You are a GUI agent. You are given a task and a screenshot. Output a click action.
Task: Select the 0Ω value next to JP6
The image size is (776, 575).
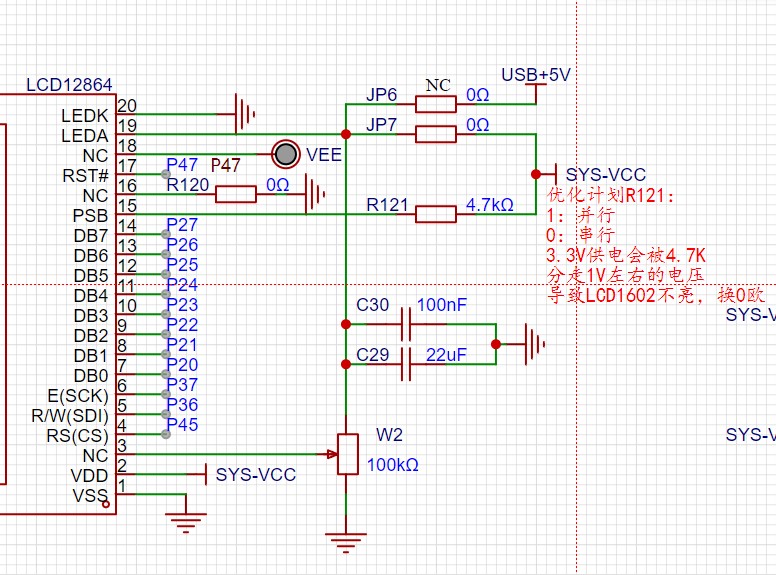point(478,95)
